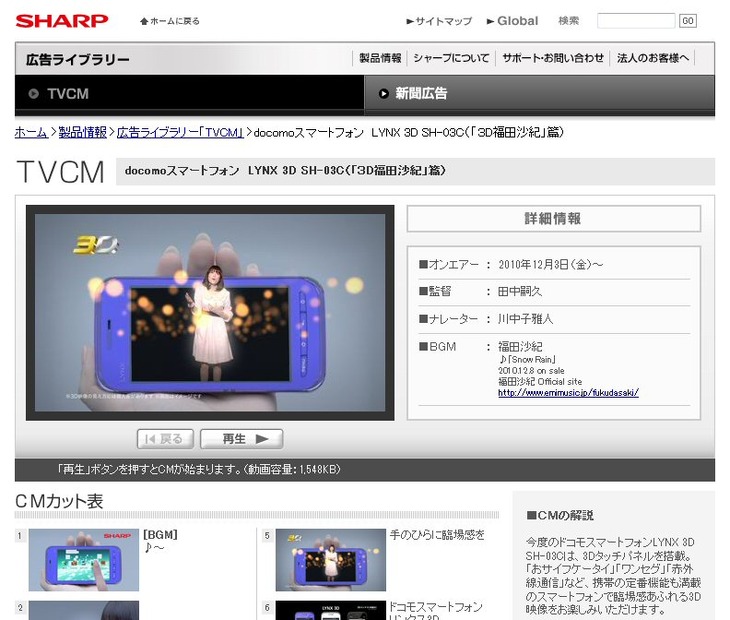Click the ホームに戻る link text
Screen dimensions: 730x620
coord(175,21)
